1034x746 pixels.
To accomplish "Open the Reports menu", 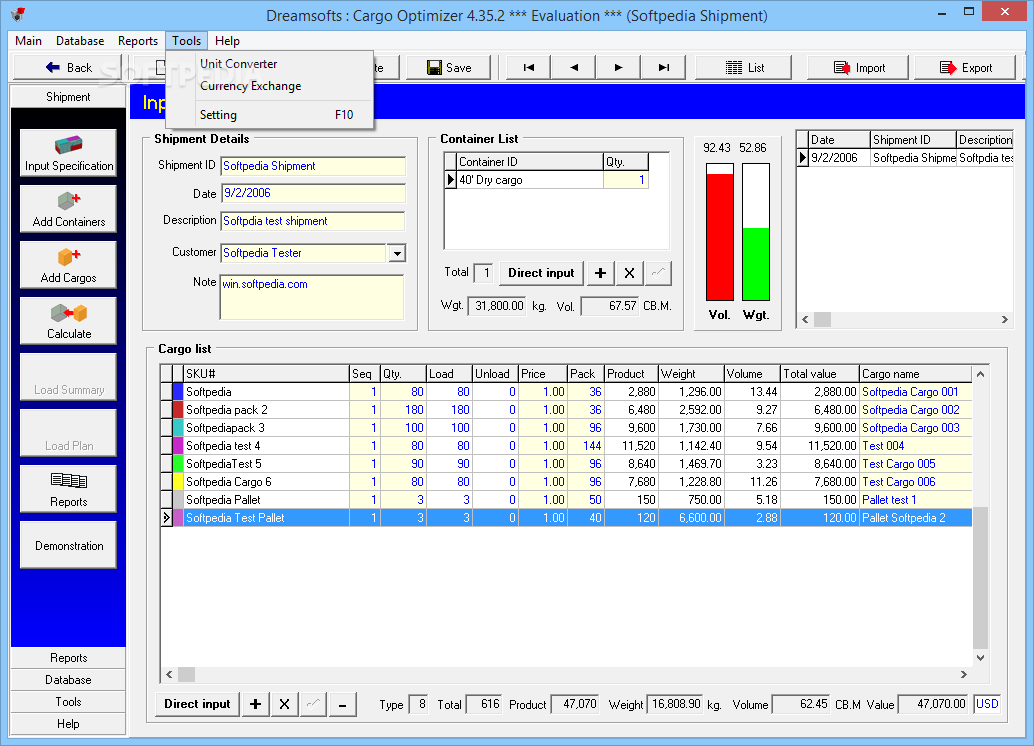I will click(138, 41).
